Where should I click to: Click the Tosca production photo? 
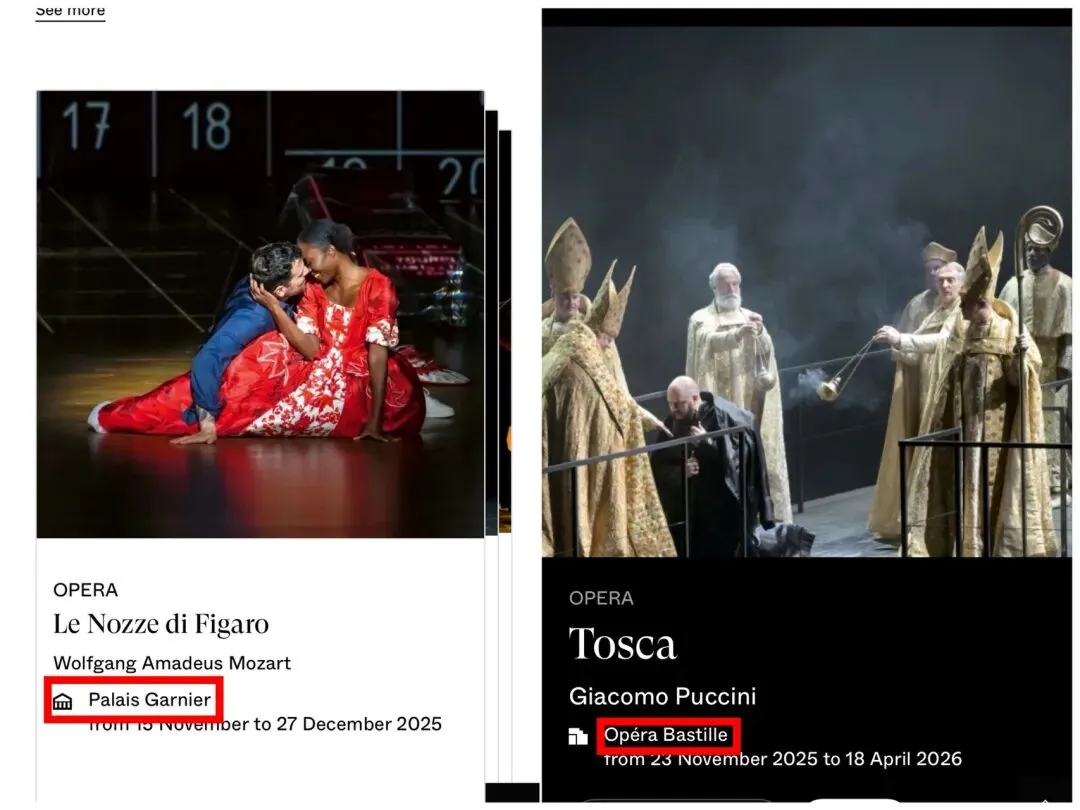[807, 291]
